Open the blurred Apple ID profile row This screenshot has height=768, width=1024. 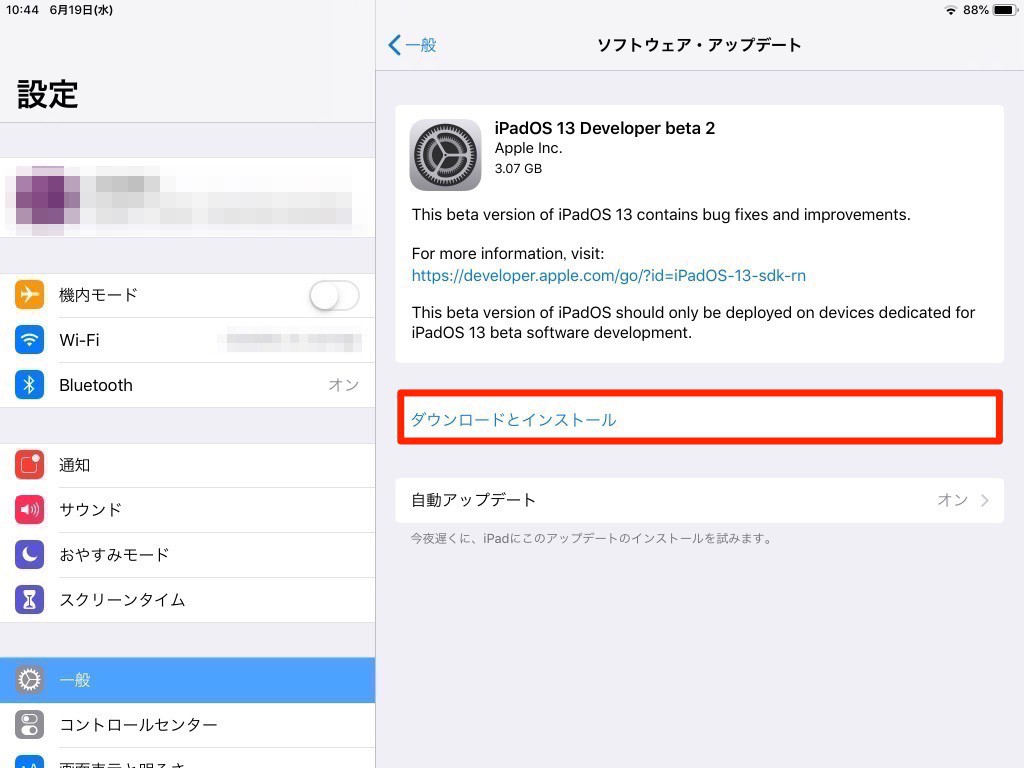pyautogui.click(x=187, y=197)
